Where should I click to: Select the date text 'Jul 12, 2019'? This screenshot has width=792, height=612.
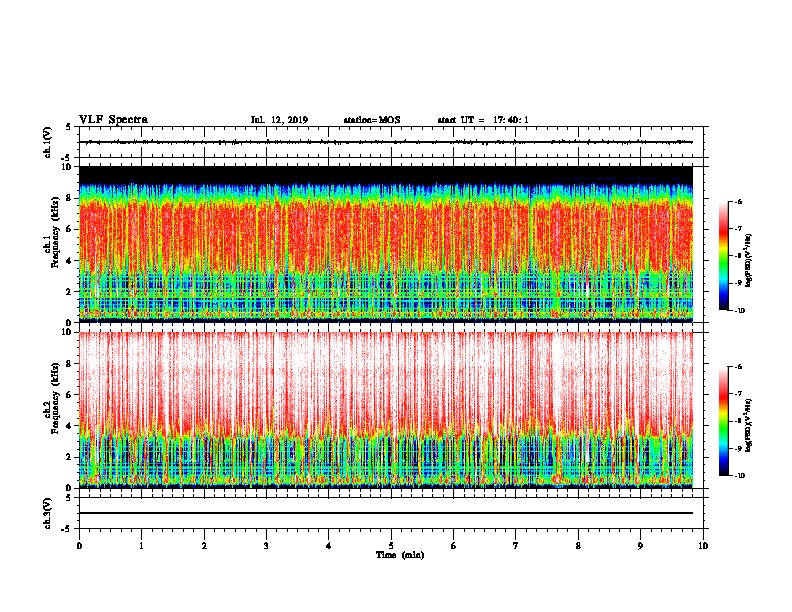pos(279,120)
